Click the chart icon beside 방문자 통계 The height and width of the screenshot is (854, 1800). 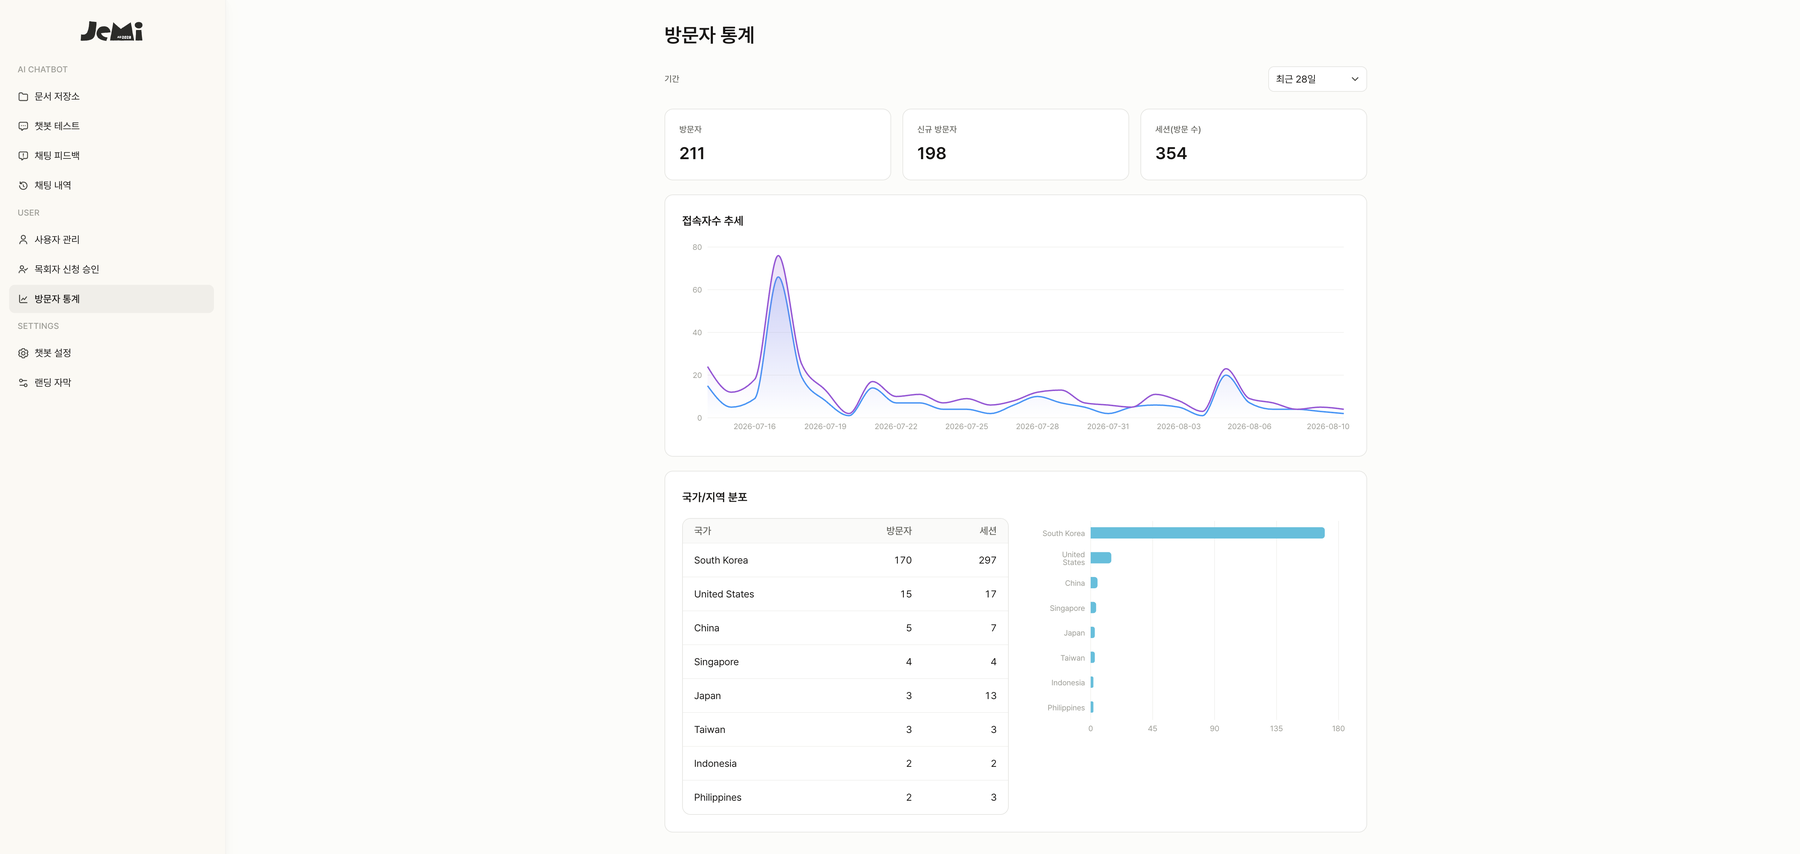click(23, 299)
